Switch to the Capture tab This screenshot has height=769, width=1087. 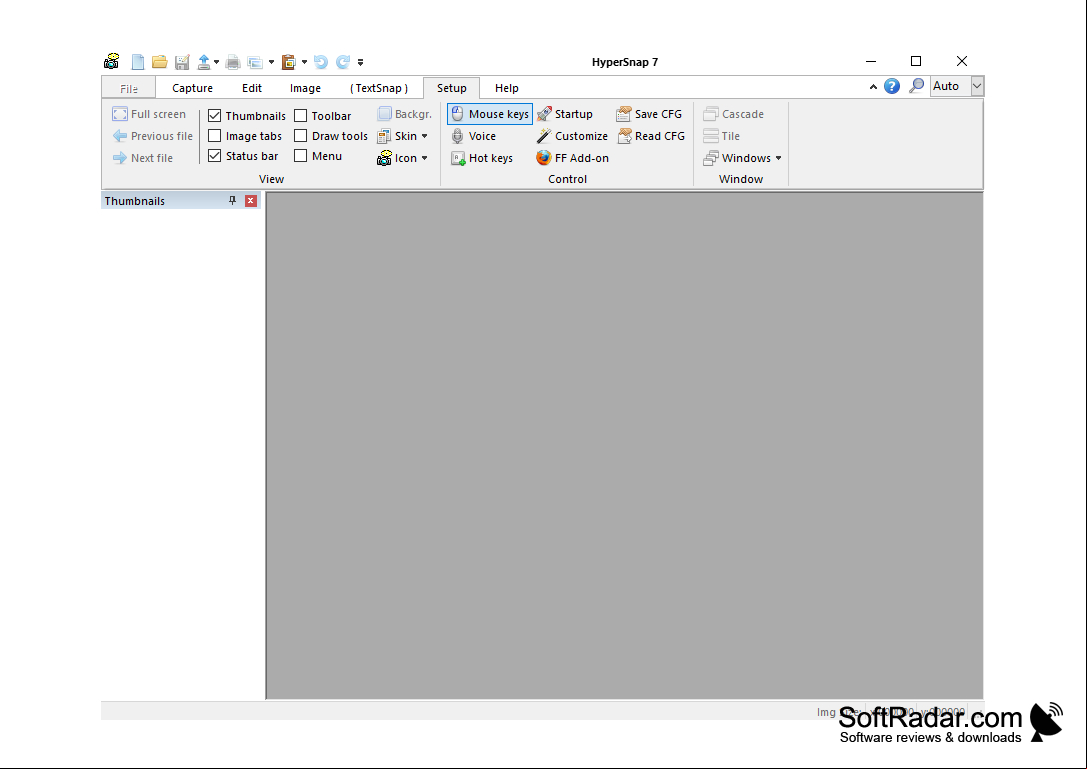click(192, 88)
